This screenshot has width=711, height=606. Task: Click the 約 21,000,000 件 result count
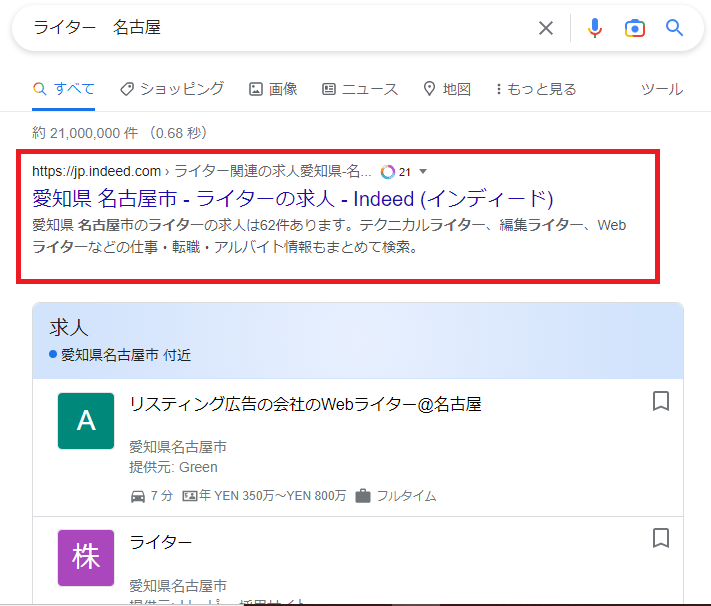[85, 133]
